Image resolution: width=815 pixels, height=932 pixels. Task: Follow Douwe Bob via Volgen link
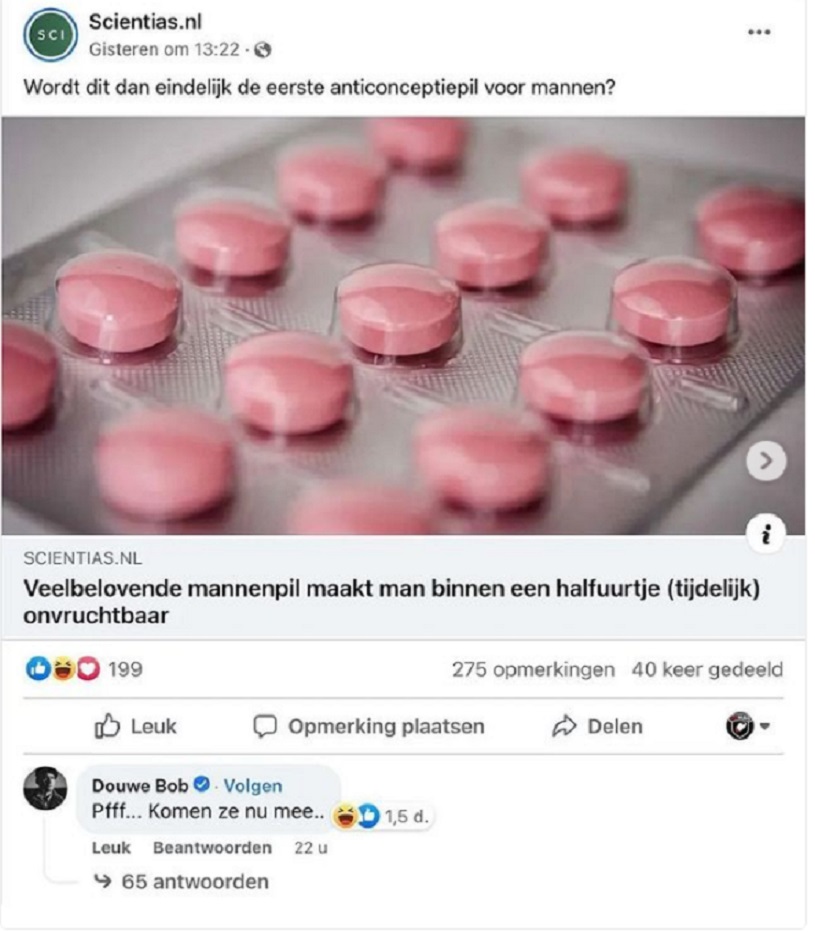pyautogui.click(x=252, y=786)
